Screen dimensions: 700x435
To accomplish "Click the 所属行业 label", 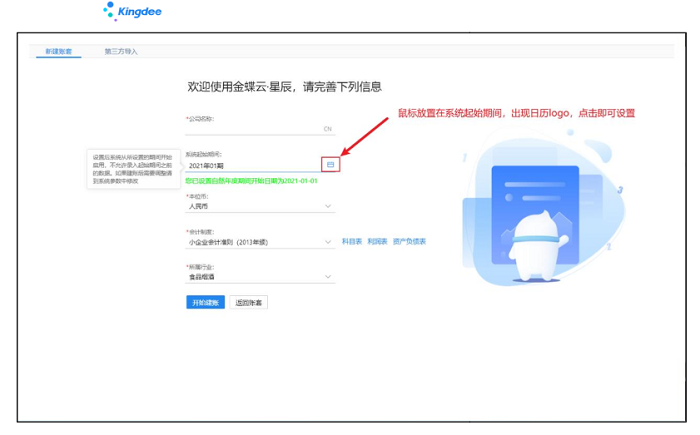I will coord(200,267).
